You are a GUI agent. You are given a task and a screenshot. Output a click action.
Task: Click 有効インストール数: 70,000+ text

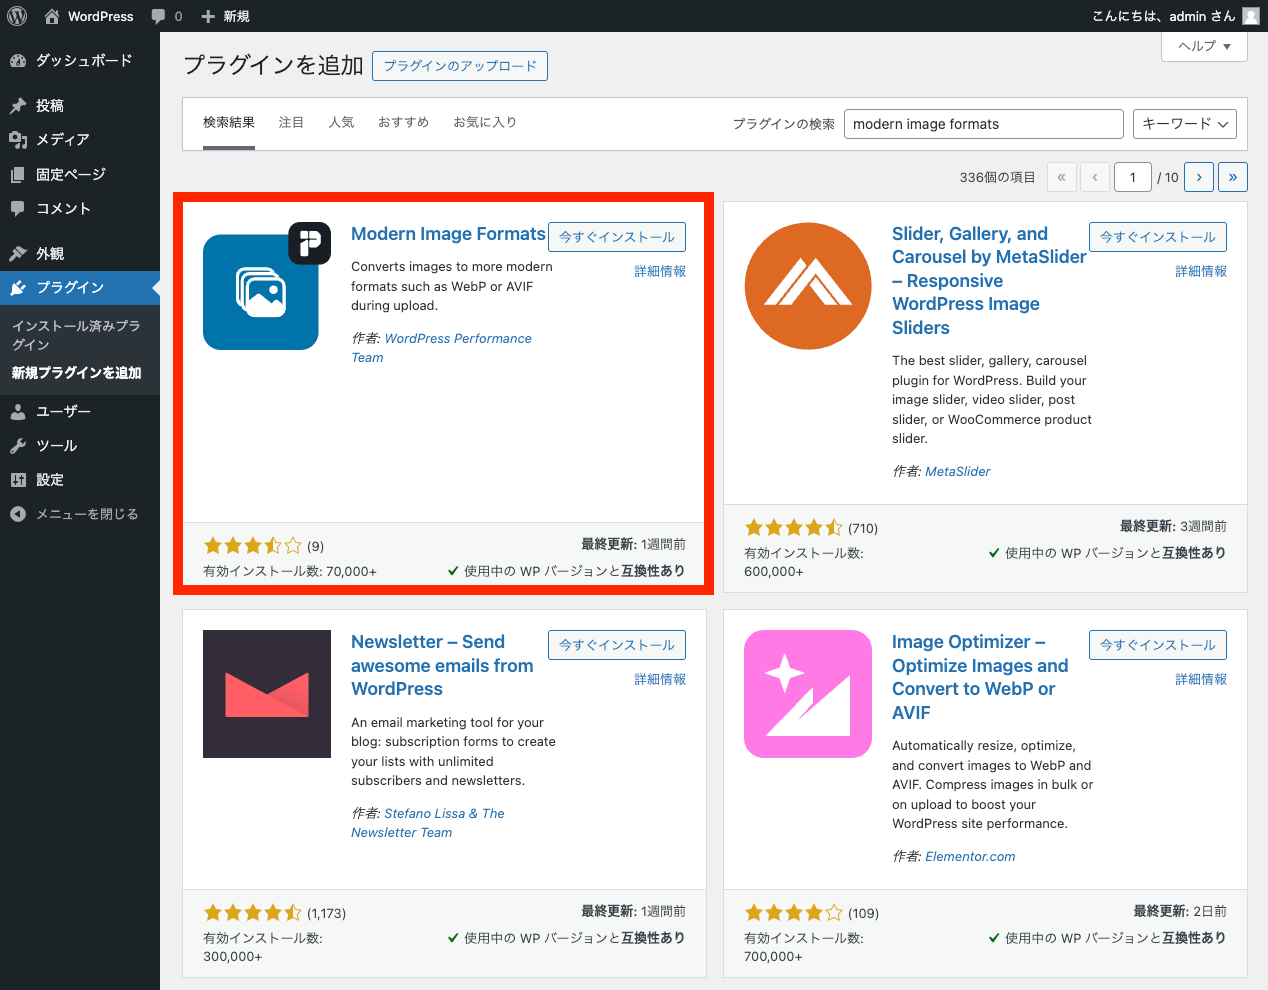click(290, 572)
